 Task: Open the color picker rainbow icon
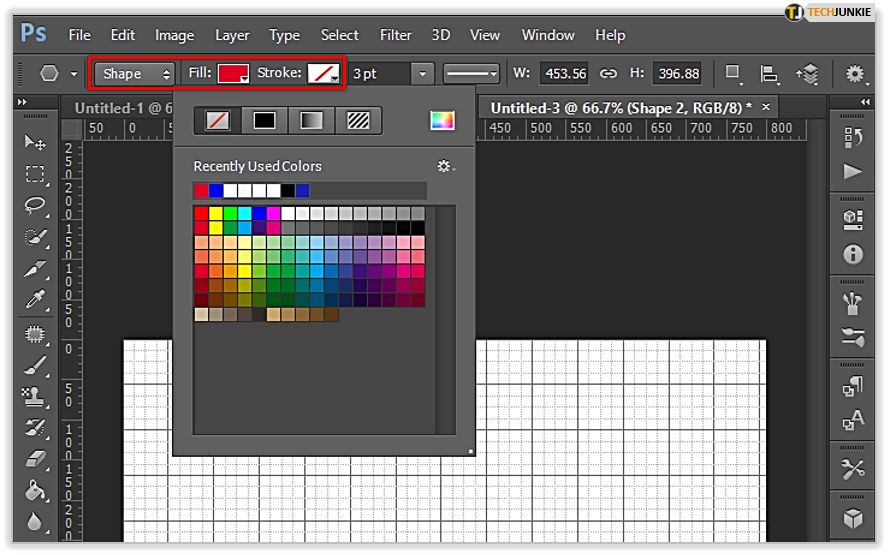tap(442, 121)
